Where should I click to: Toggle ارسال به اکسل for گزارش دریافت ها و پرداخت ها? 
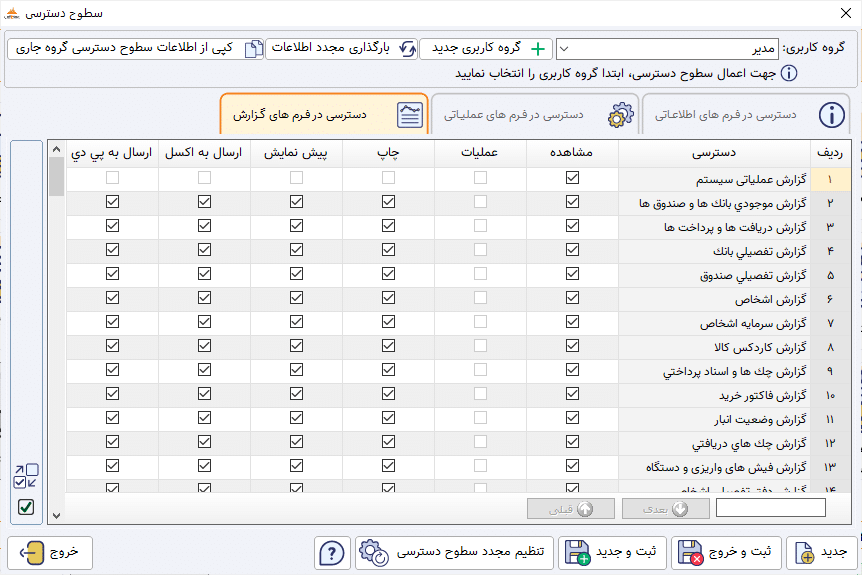205,225
